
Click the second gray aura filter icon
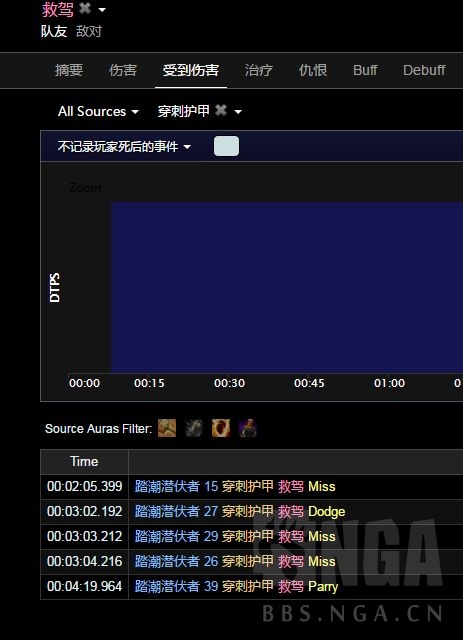pyautogui.click(x=194, y=428)
